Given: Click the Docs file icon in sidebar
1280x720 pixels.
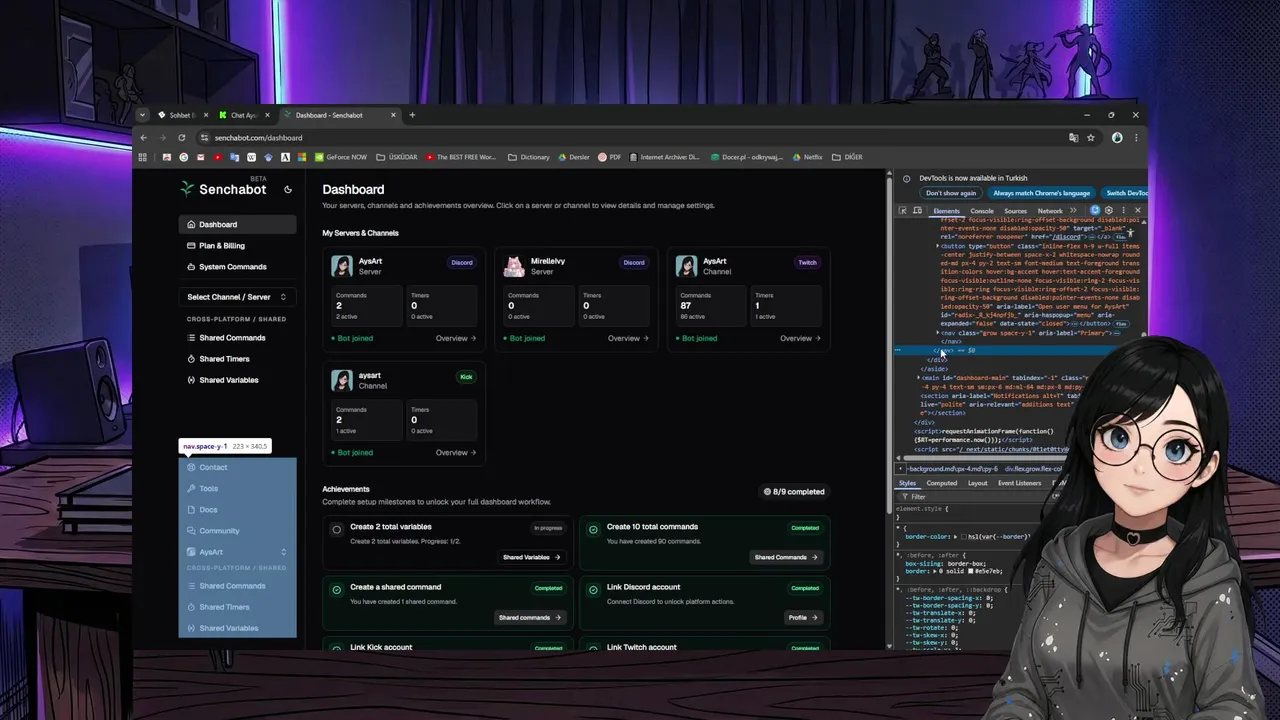Looking at the screenshot, I should 191,509.
